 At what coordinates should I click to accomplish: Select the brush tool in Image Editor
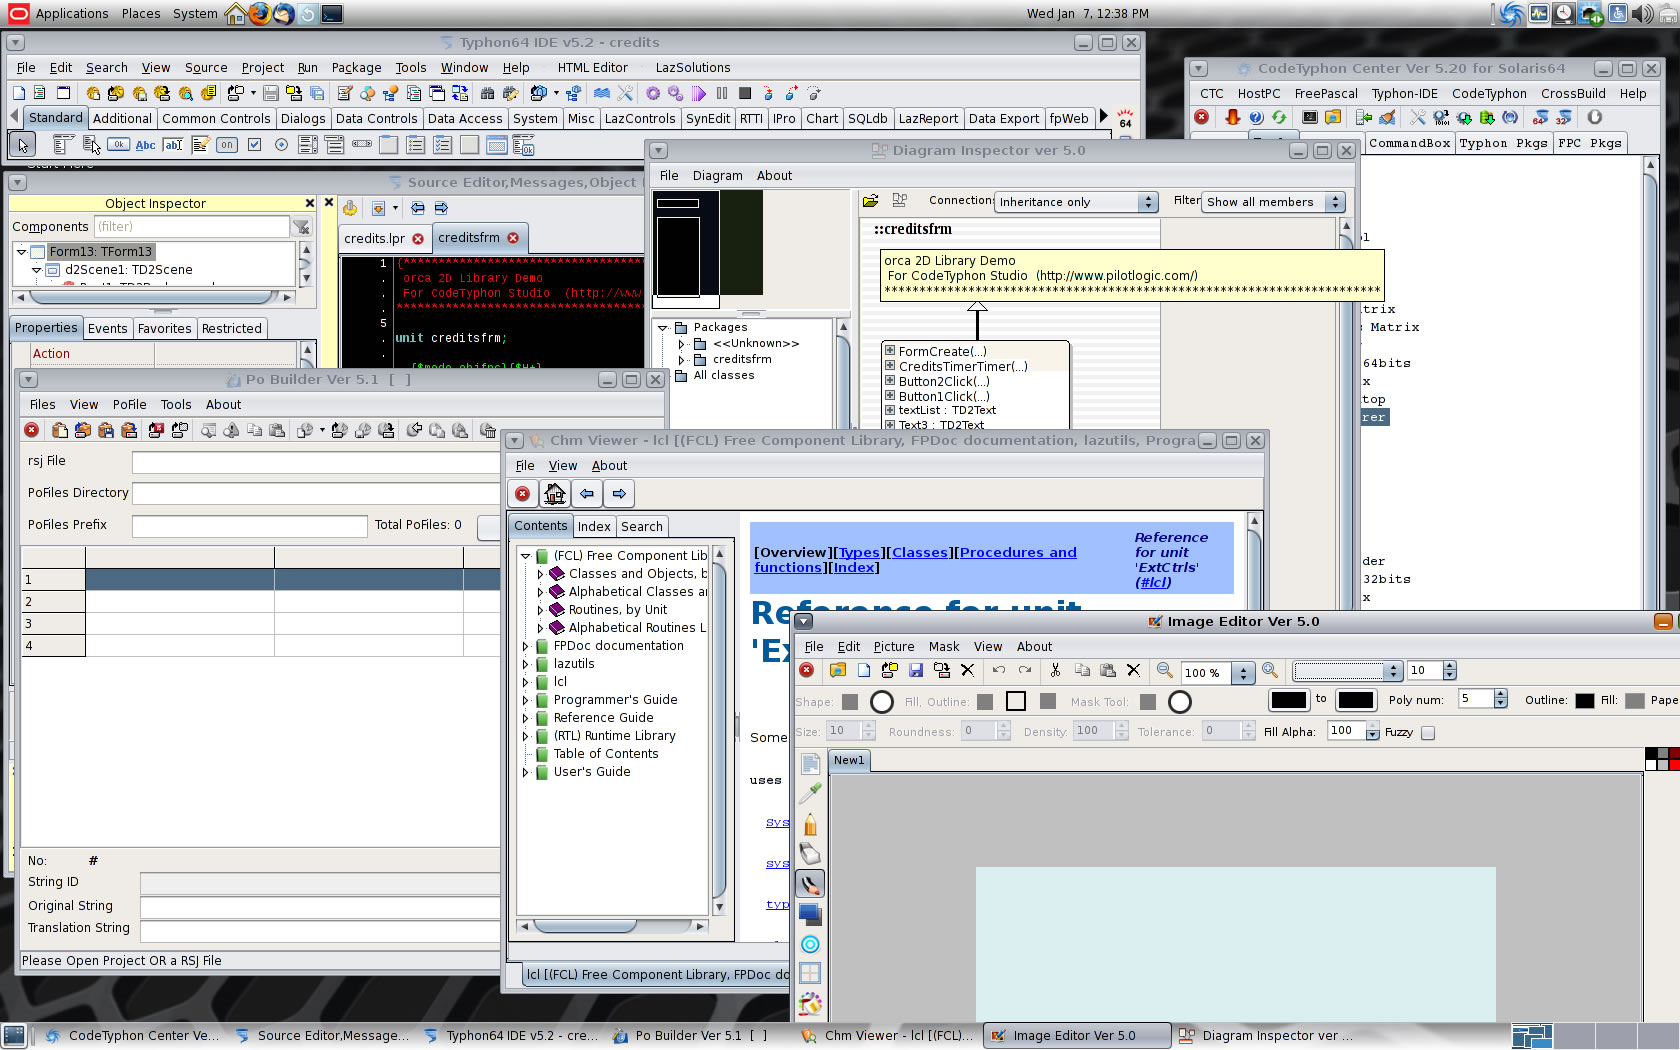[810, 884]
